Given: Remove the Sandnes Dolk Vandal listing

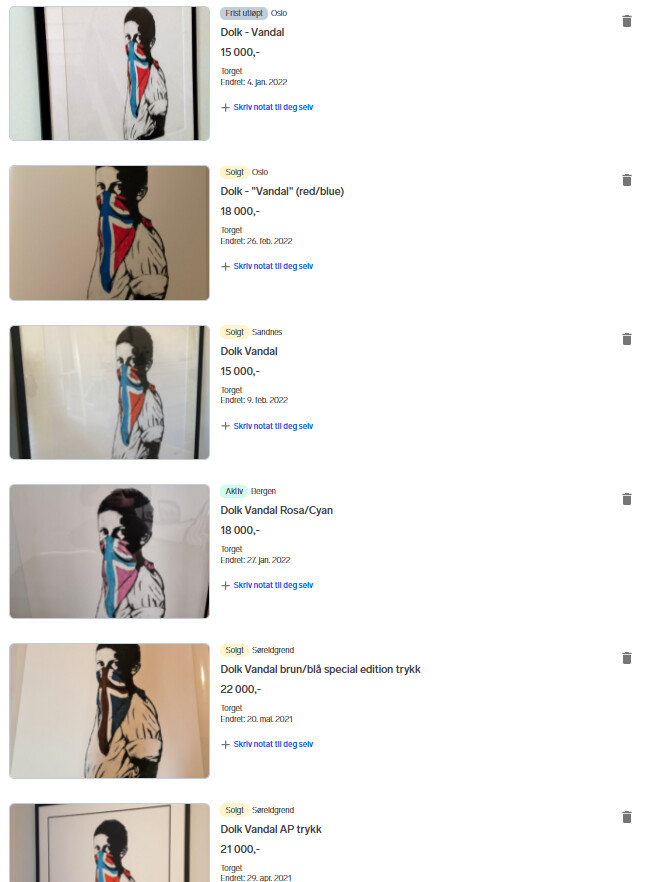Looking at the screenshot, I should 627,339.
